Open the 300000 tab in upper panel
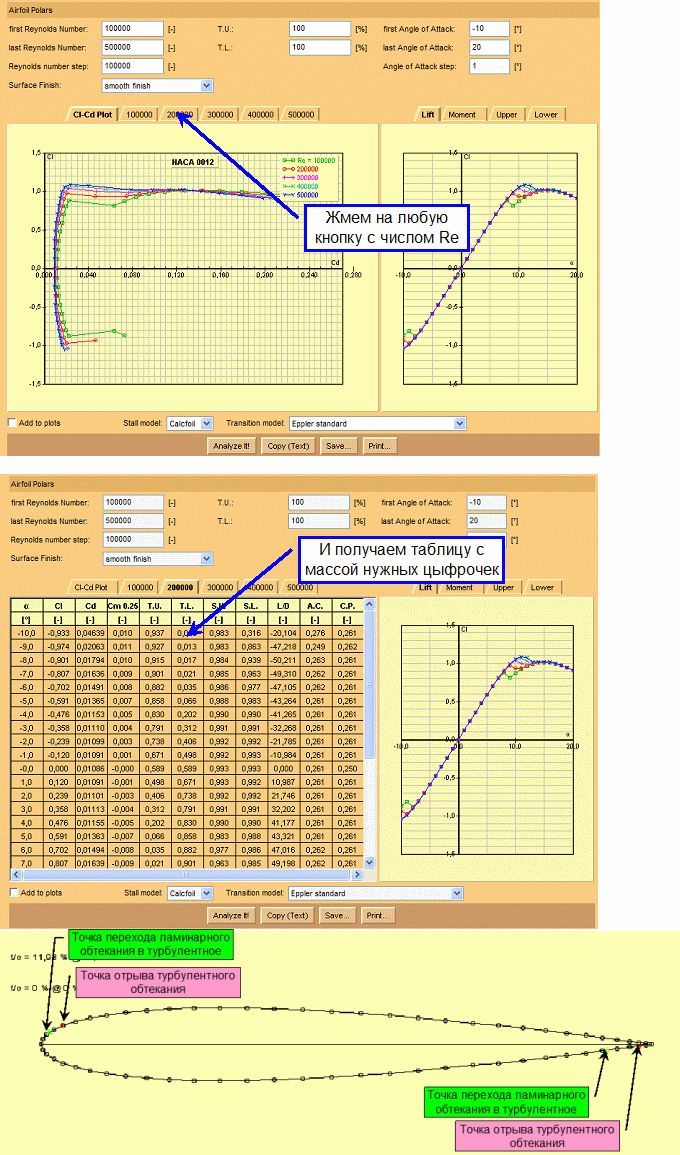This screenshot has width=680, height=1155. click(x=220, y=115)
